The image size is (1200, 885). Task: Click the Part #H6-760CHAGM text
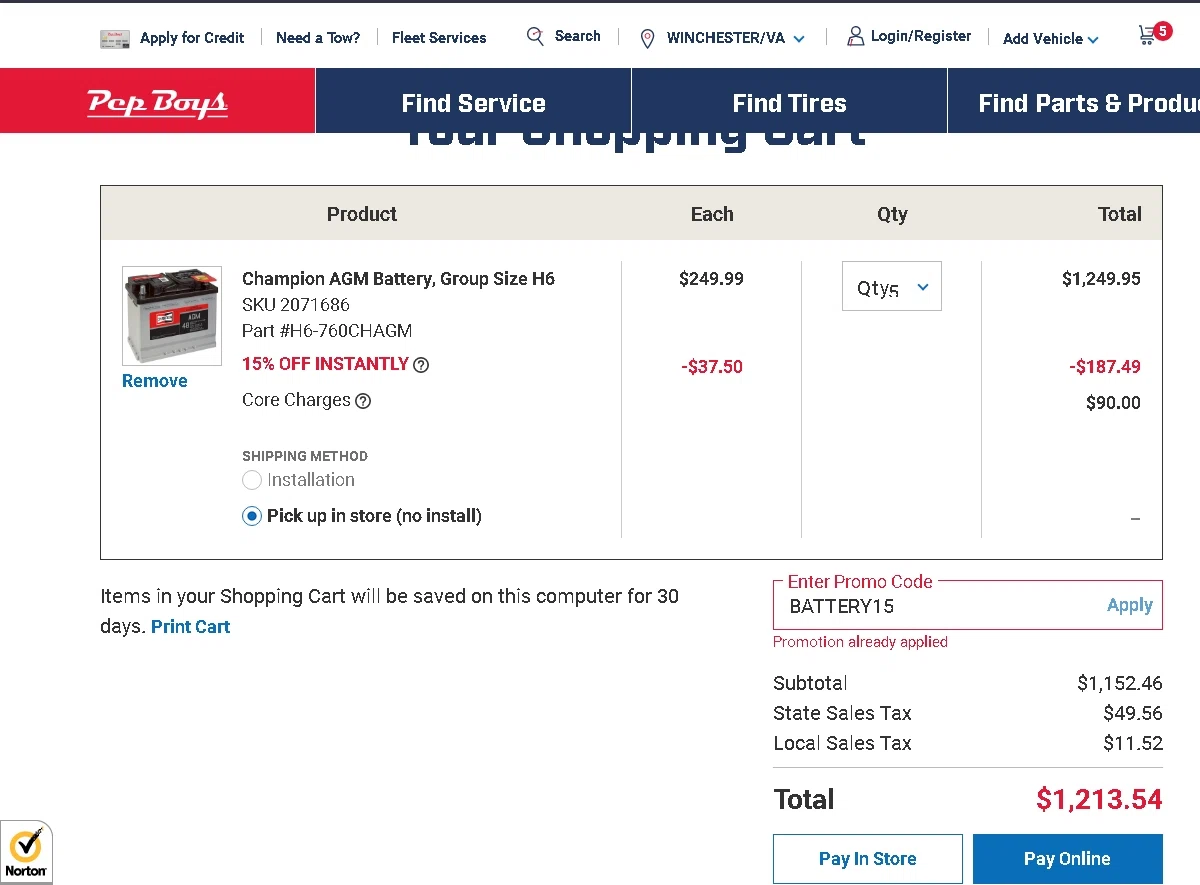[327, 331]
